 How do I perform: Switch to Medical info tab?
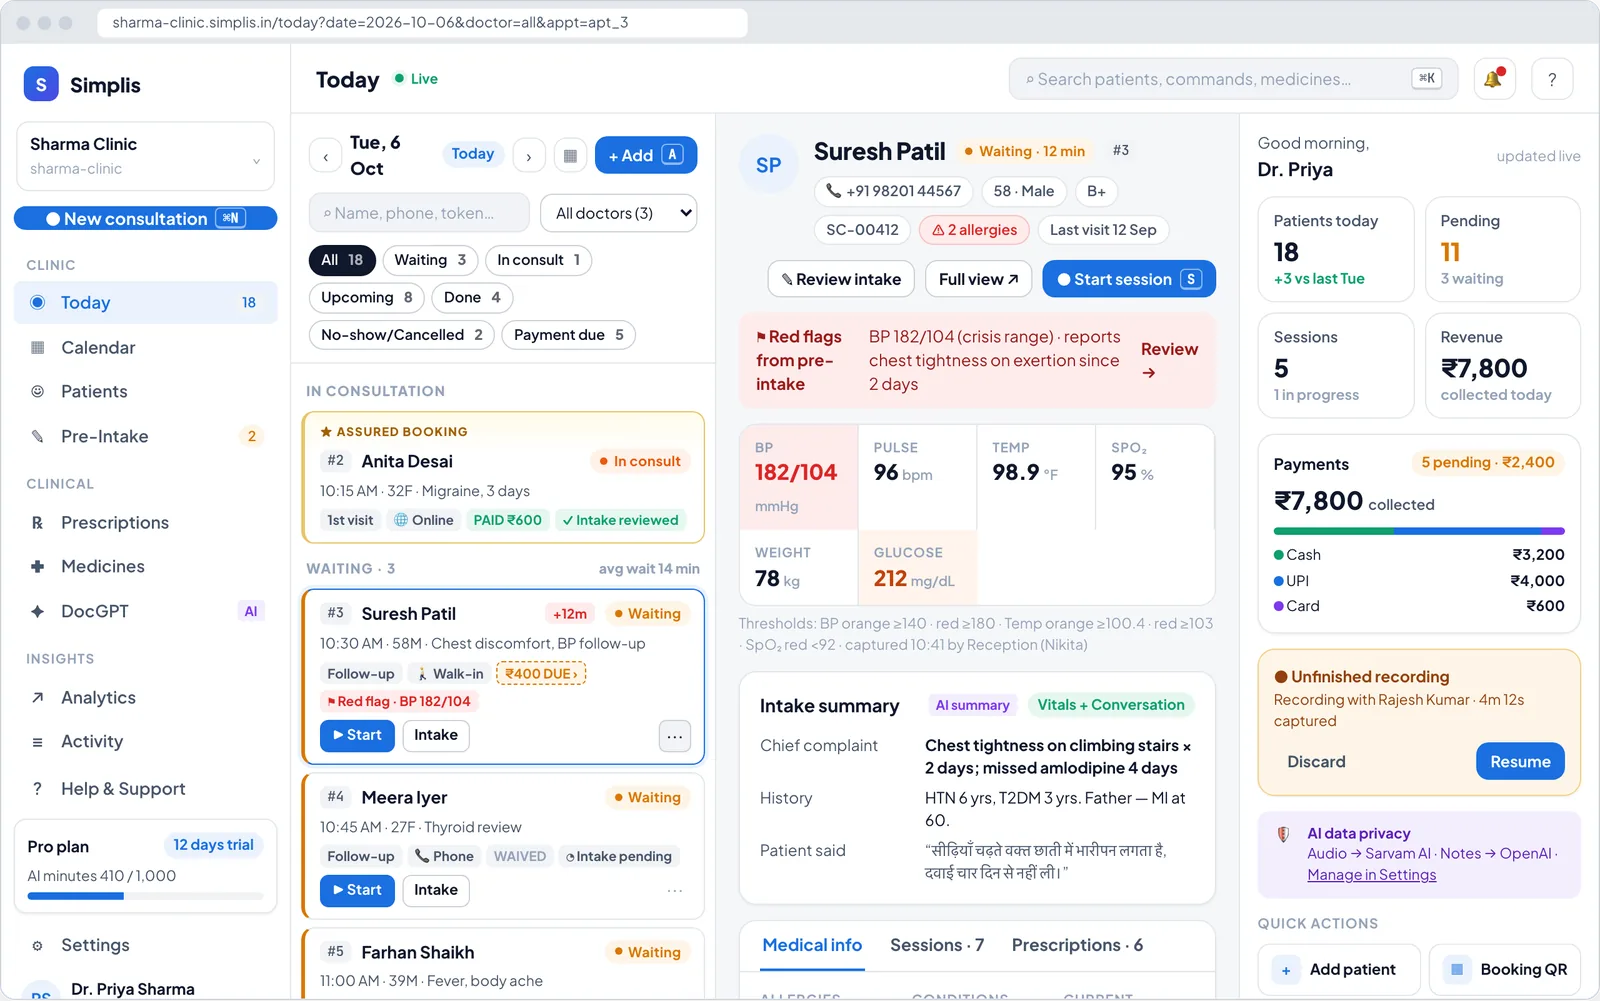[x=812, y=946]
